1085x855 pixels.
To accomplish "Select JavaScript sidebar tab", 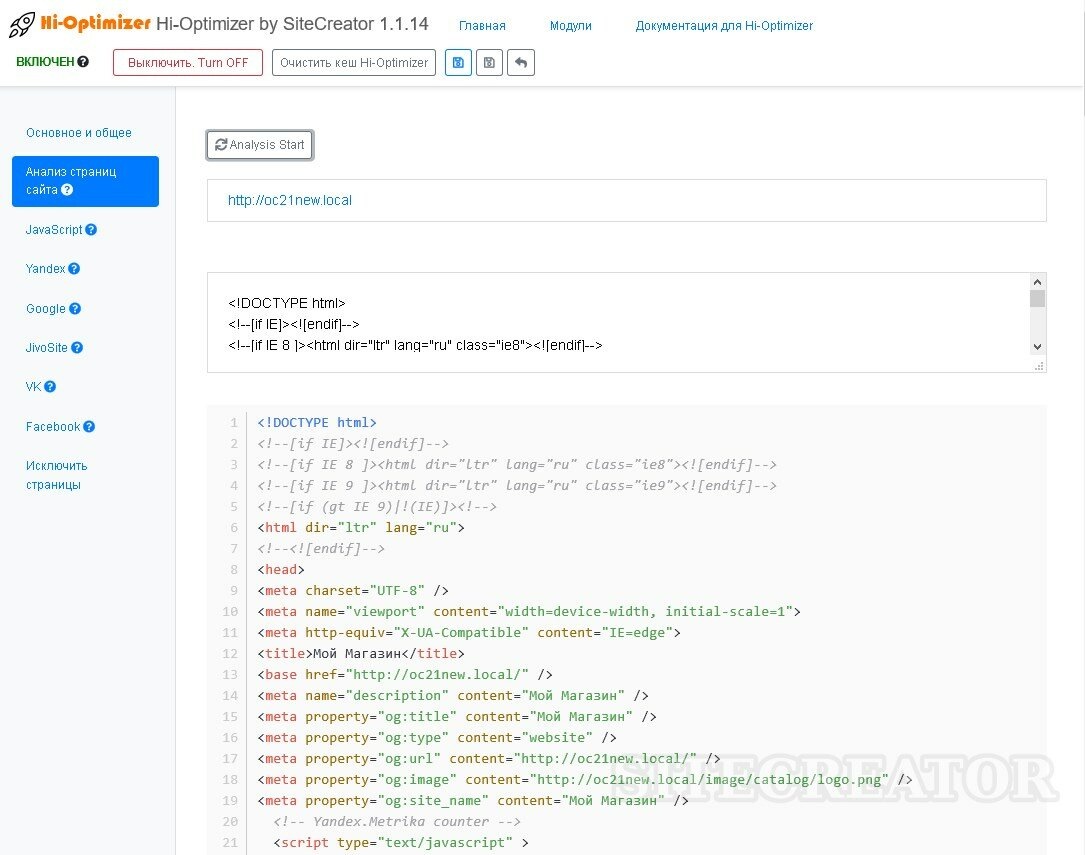I will click(54, 230).
